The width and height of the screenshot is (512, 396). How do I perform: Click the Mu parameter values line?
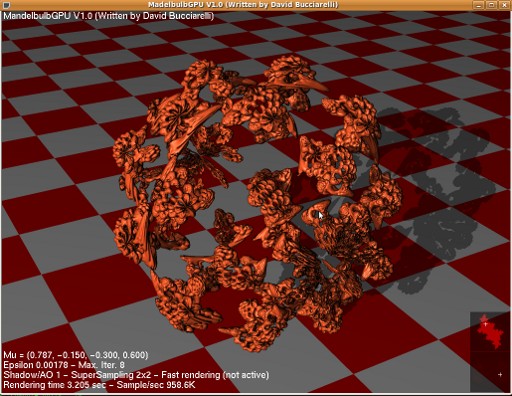(x=76, y=355)
